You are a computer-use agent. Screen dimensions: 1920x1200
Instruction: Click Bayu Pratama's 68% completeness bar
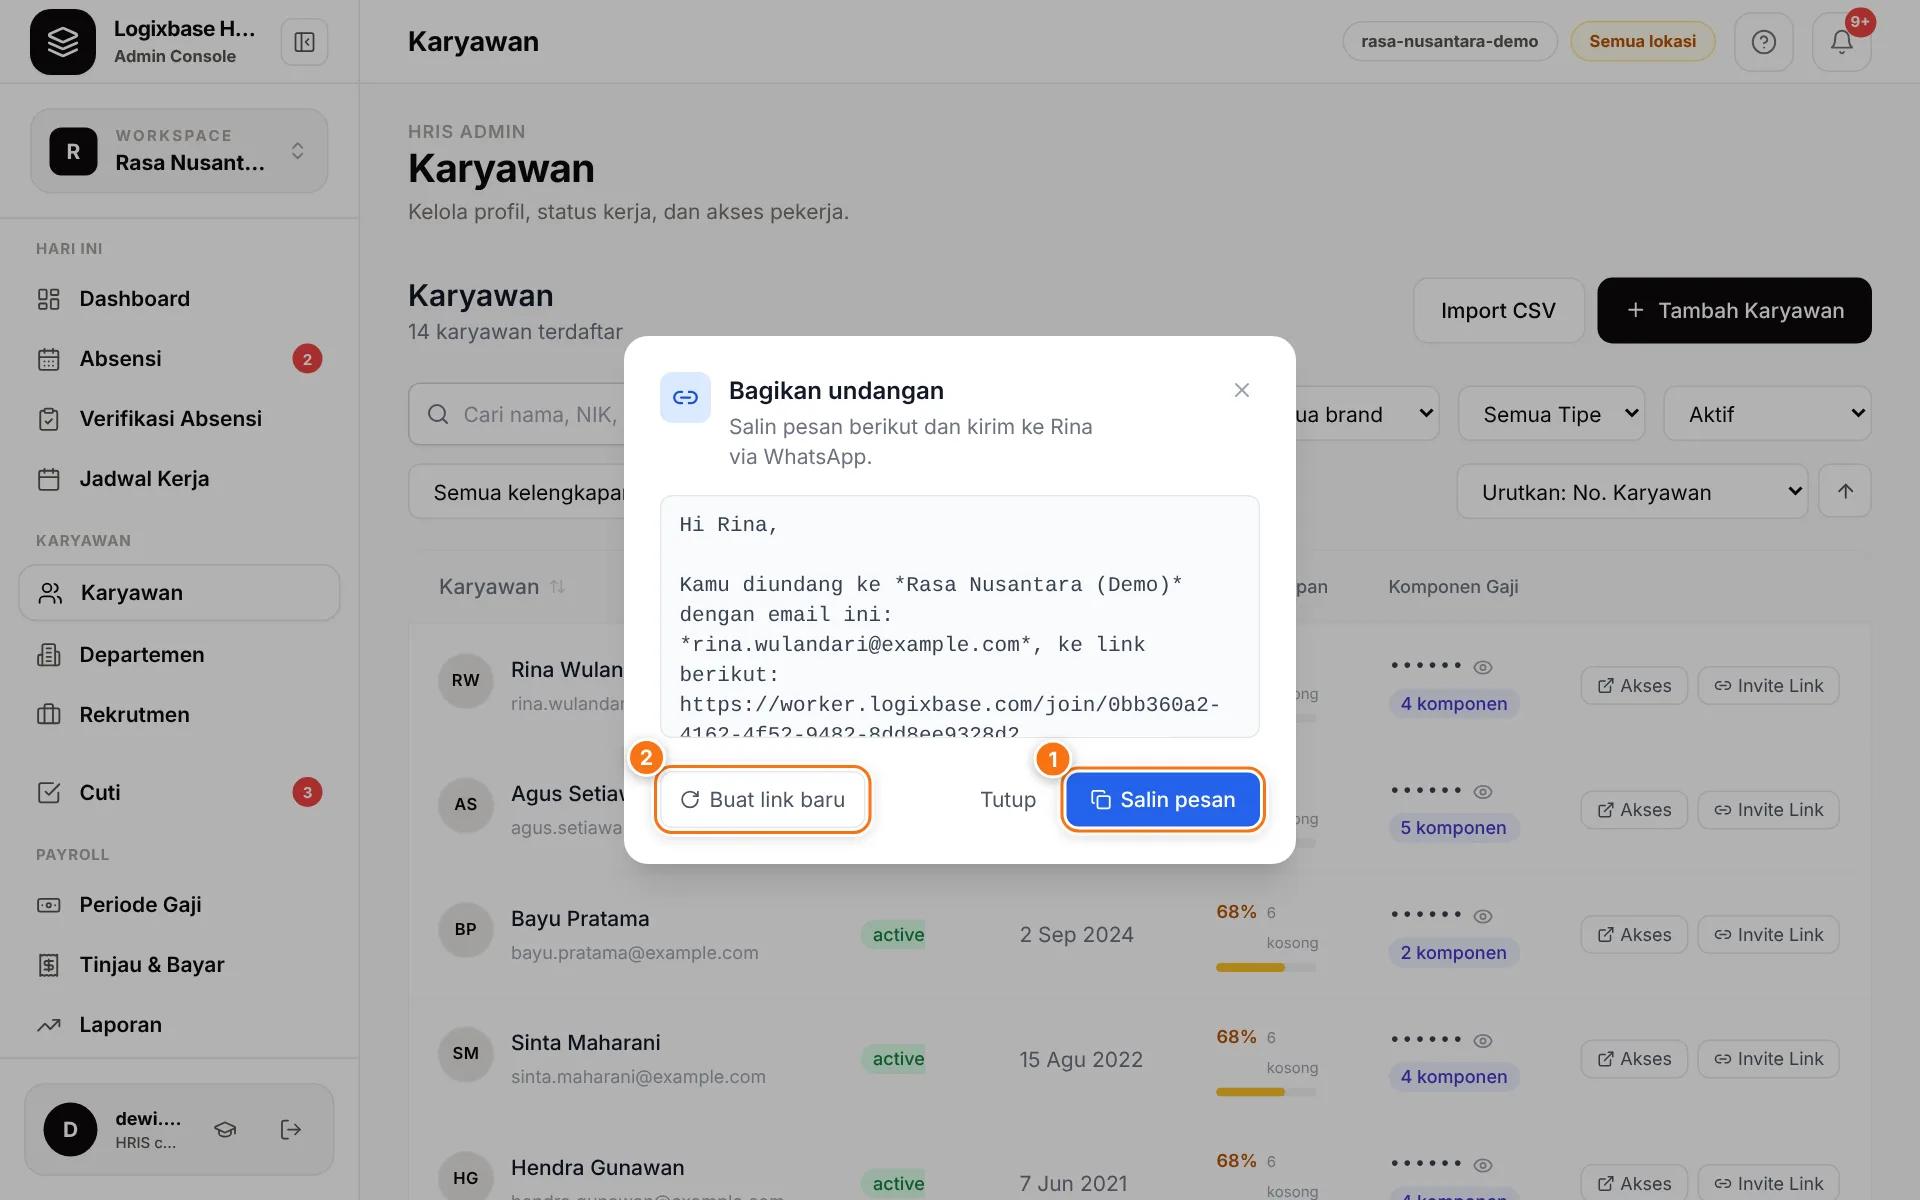coord(1266,968)
